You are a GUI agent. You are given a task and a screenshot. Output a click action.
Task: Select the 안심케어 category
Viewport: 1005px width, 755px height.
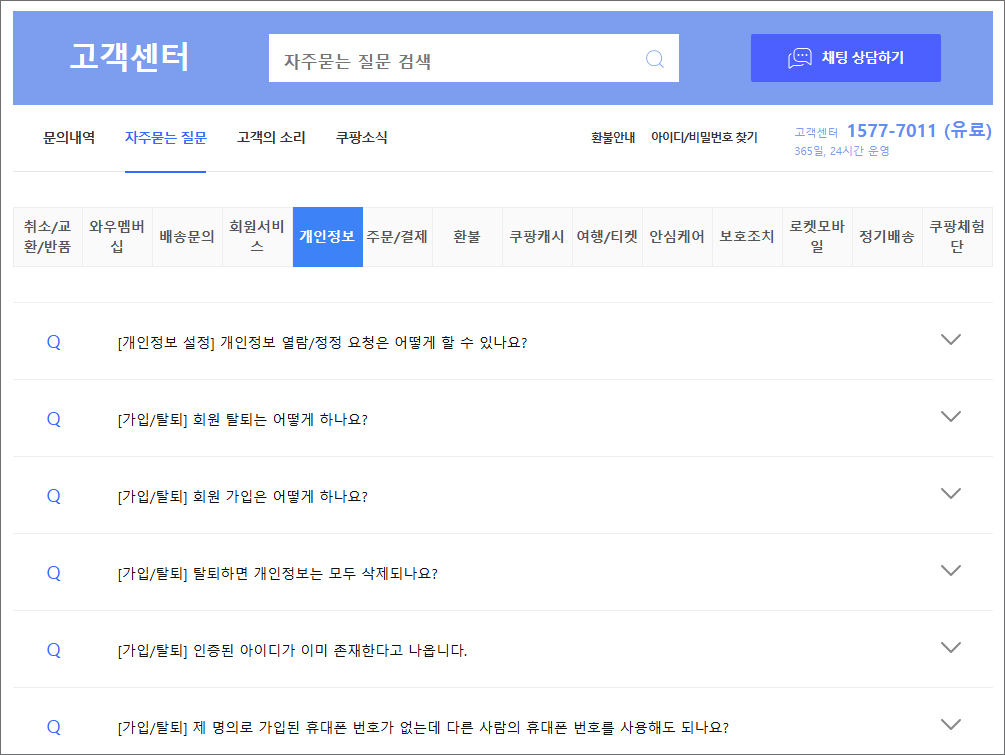click(677, 236)
